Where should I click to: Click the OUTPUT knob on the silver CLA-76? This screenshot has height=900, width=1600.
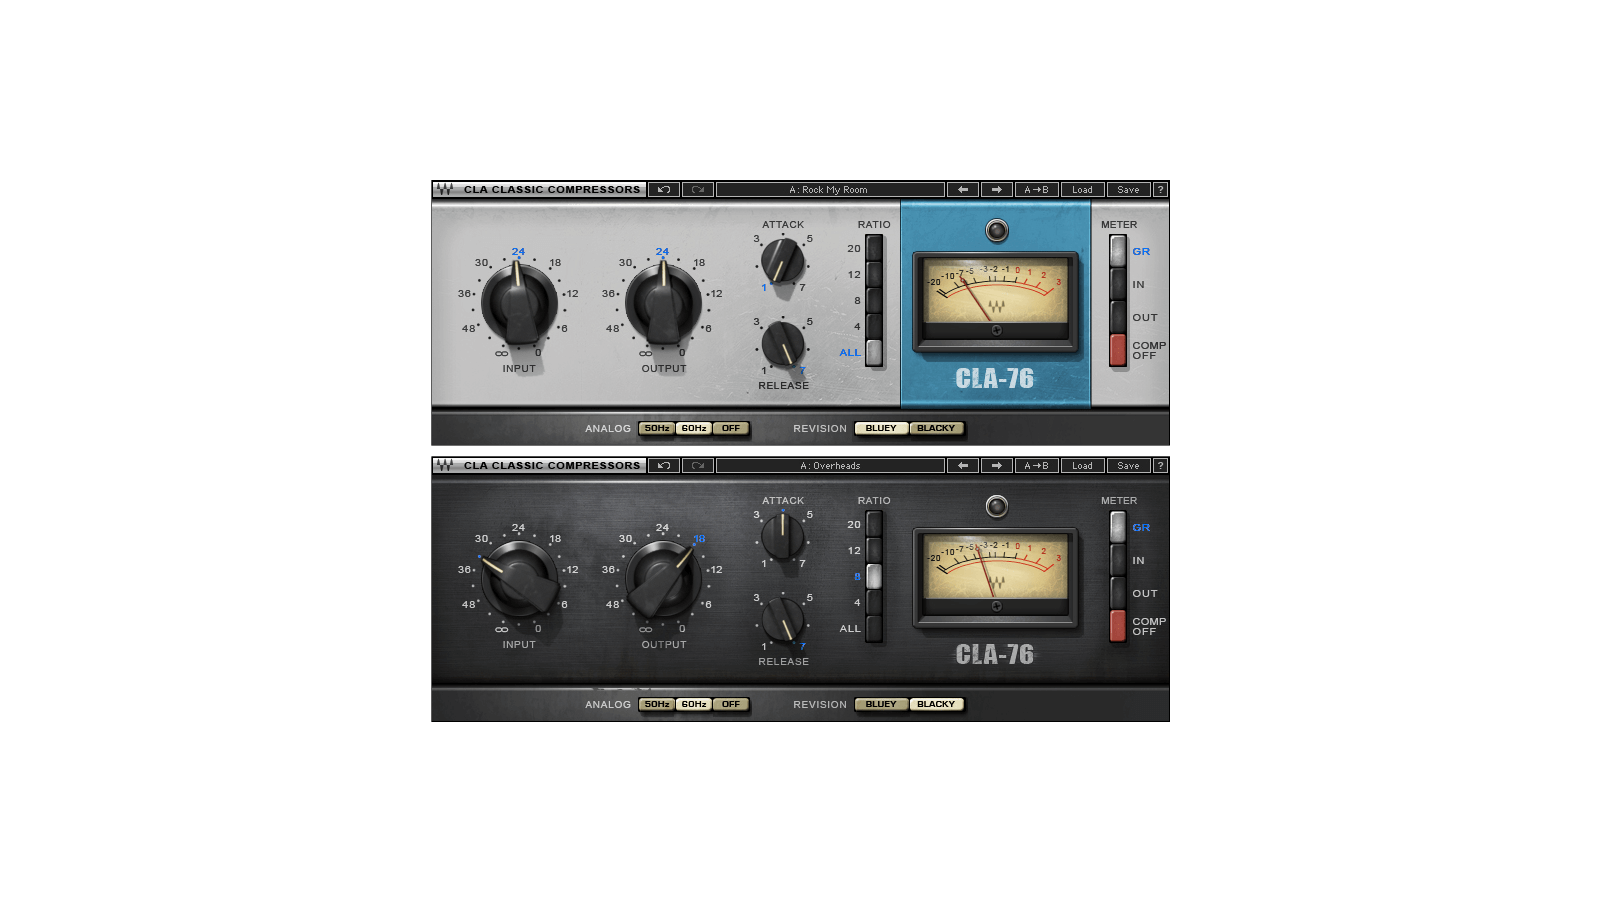click(x=663, y=303)
